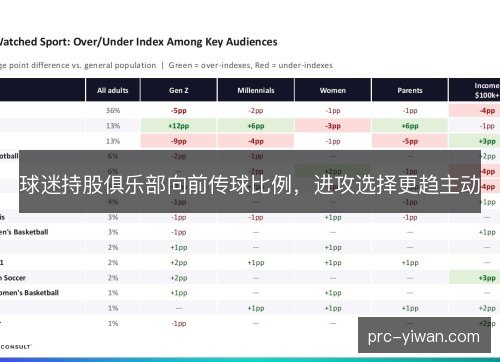This screenshot has height=362, width=500.
Task: Click the '3%' cell in Men's Basketball row
Action: (x=113, y=232)
